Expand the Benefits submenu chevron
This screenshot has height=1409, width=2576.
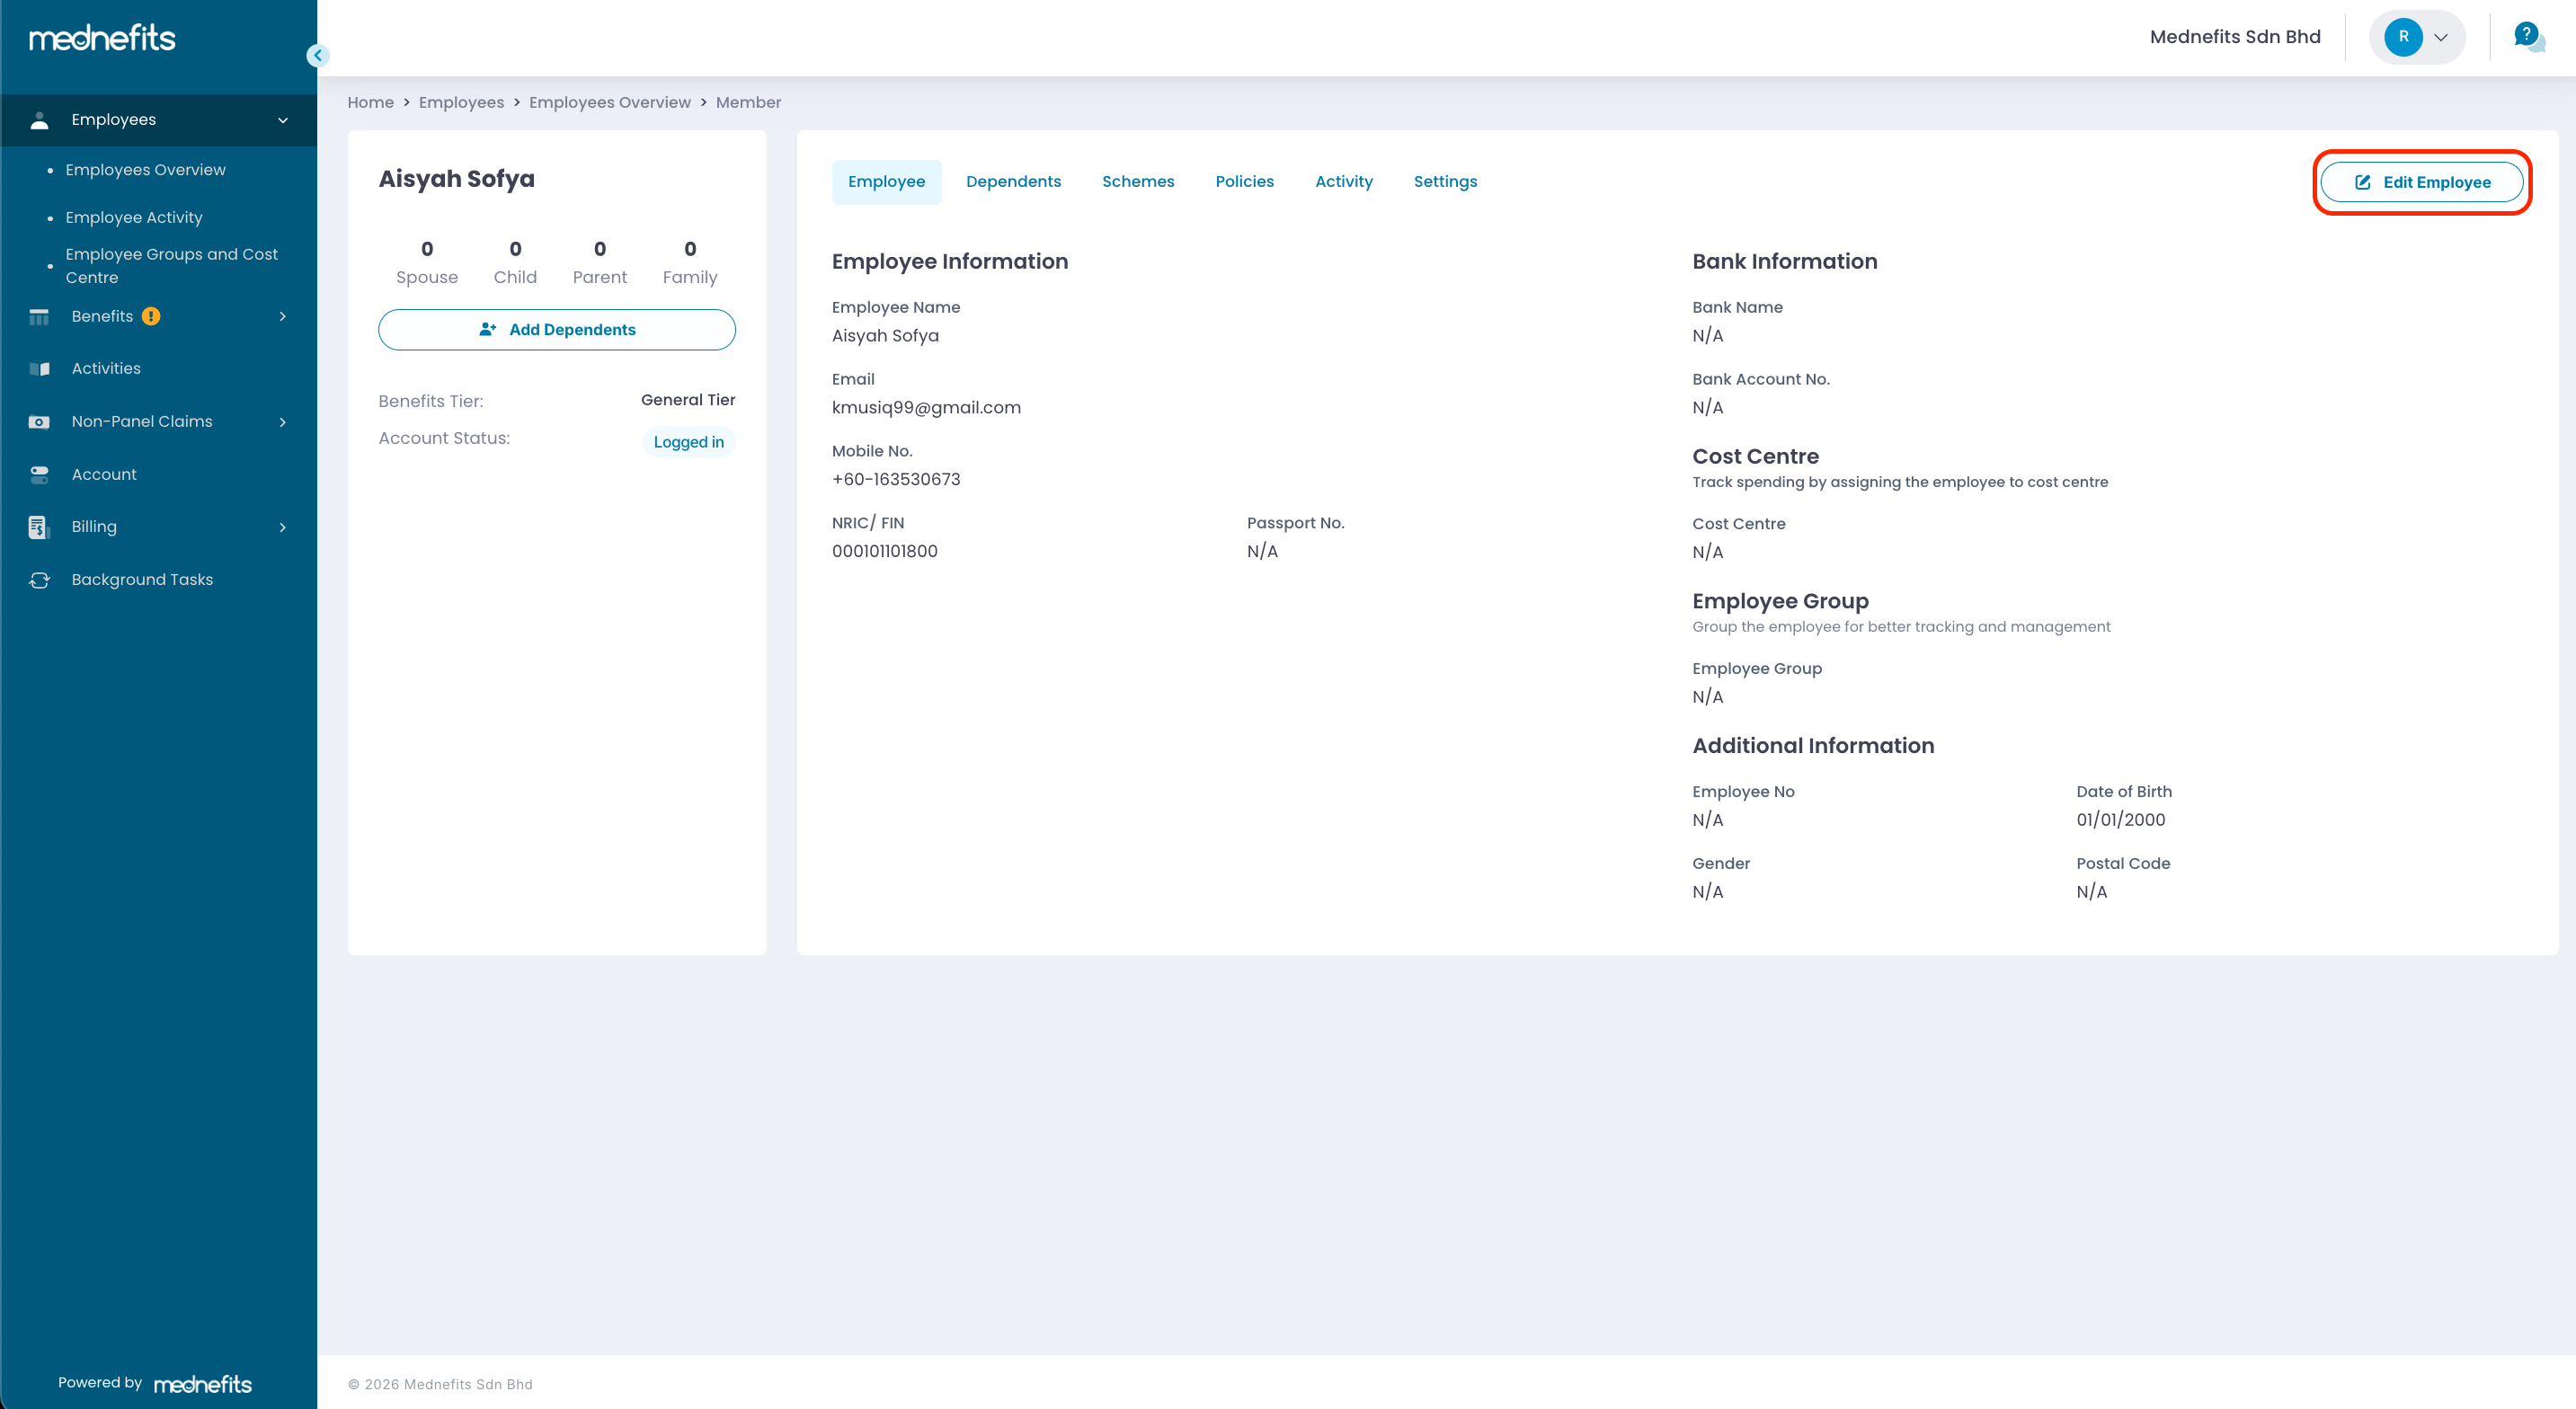(x=283, y=316)
